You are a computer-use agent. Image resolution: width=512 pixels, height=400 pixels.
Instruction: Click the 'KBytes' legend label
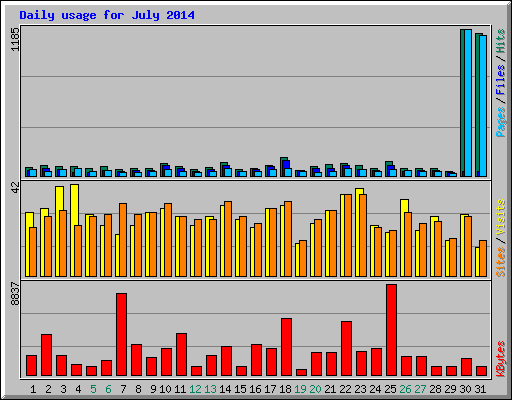pos(501,359)
